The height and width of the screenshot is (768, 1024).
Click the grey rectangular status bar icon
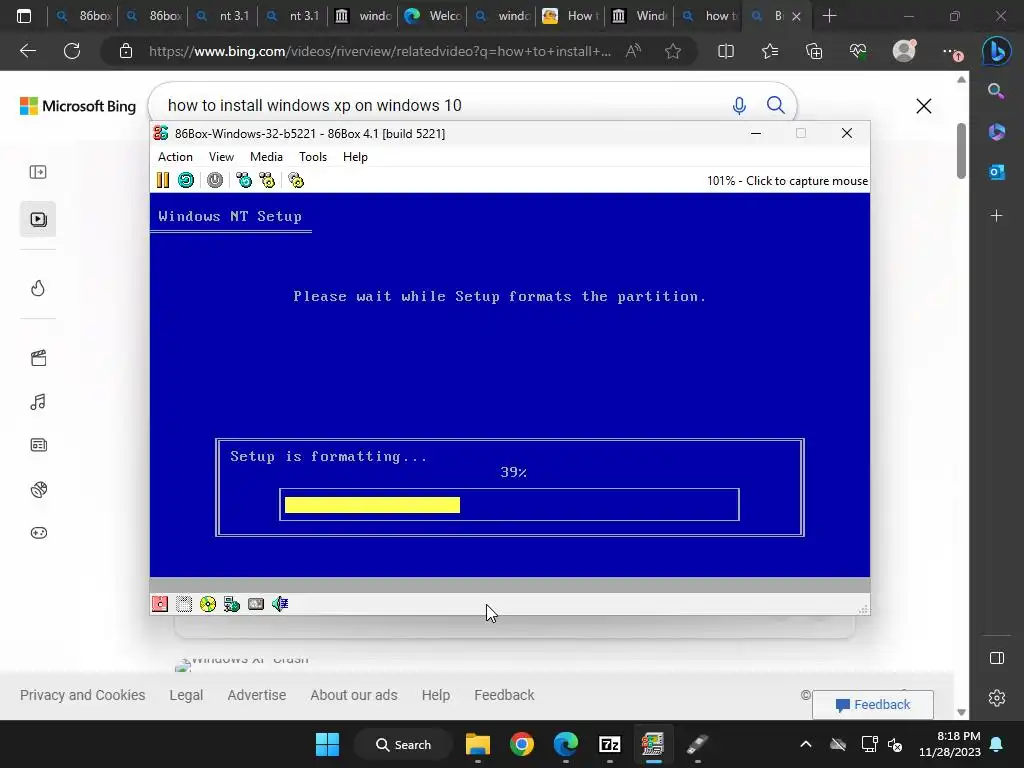click(256, 604)
